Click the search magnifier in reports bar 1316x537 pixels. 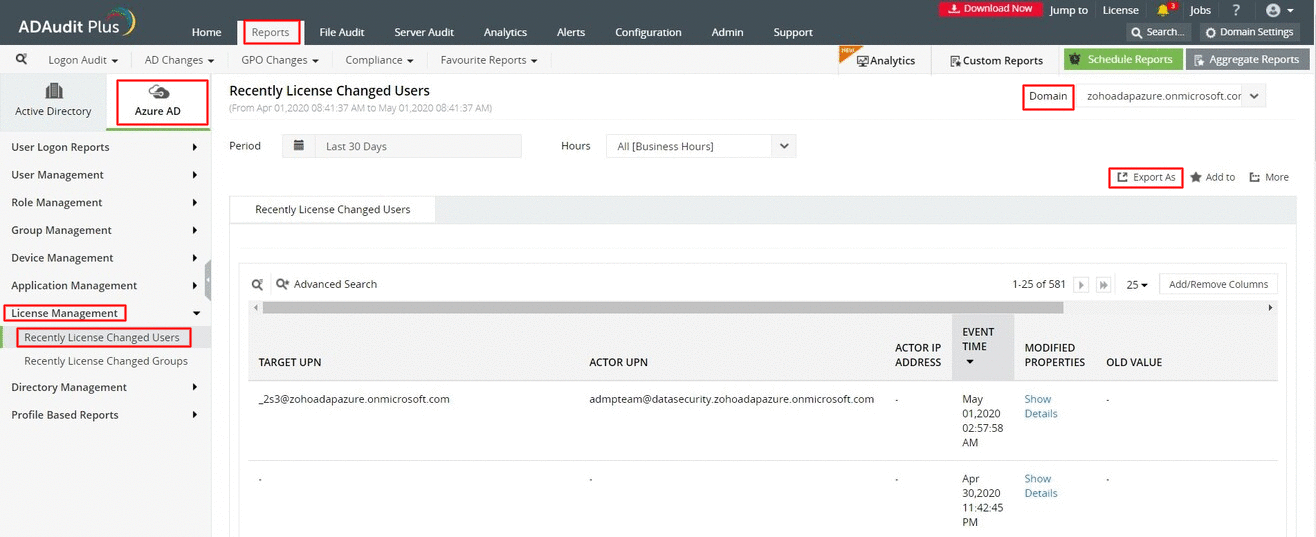[21, 60]
